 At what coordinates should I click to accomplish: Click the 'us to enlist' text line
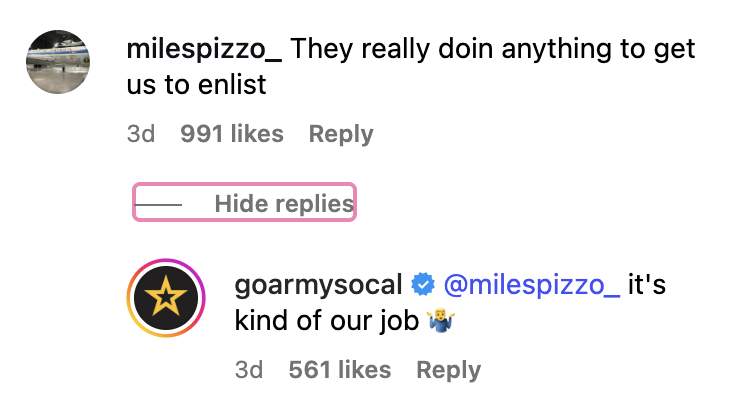tap(196, 85)
